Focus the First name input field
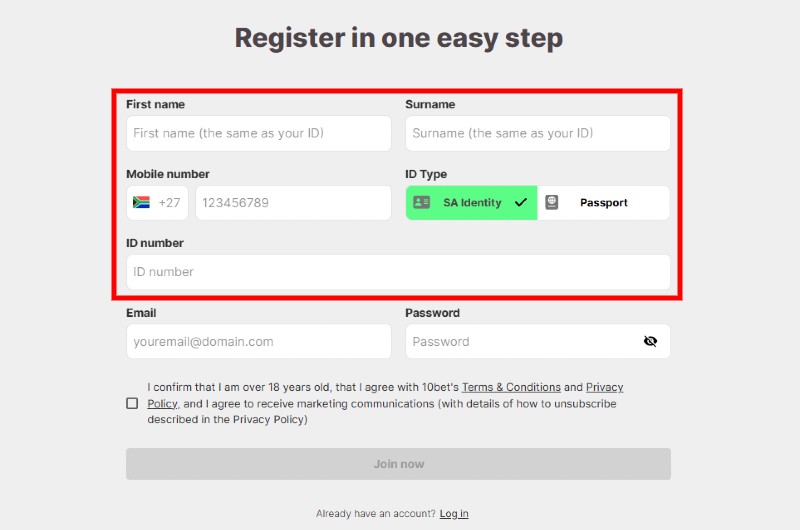 (x=259, y=133)
